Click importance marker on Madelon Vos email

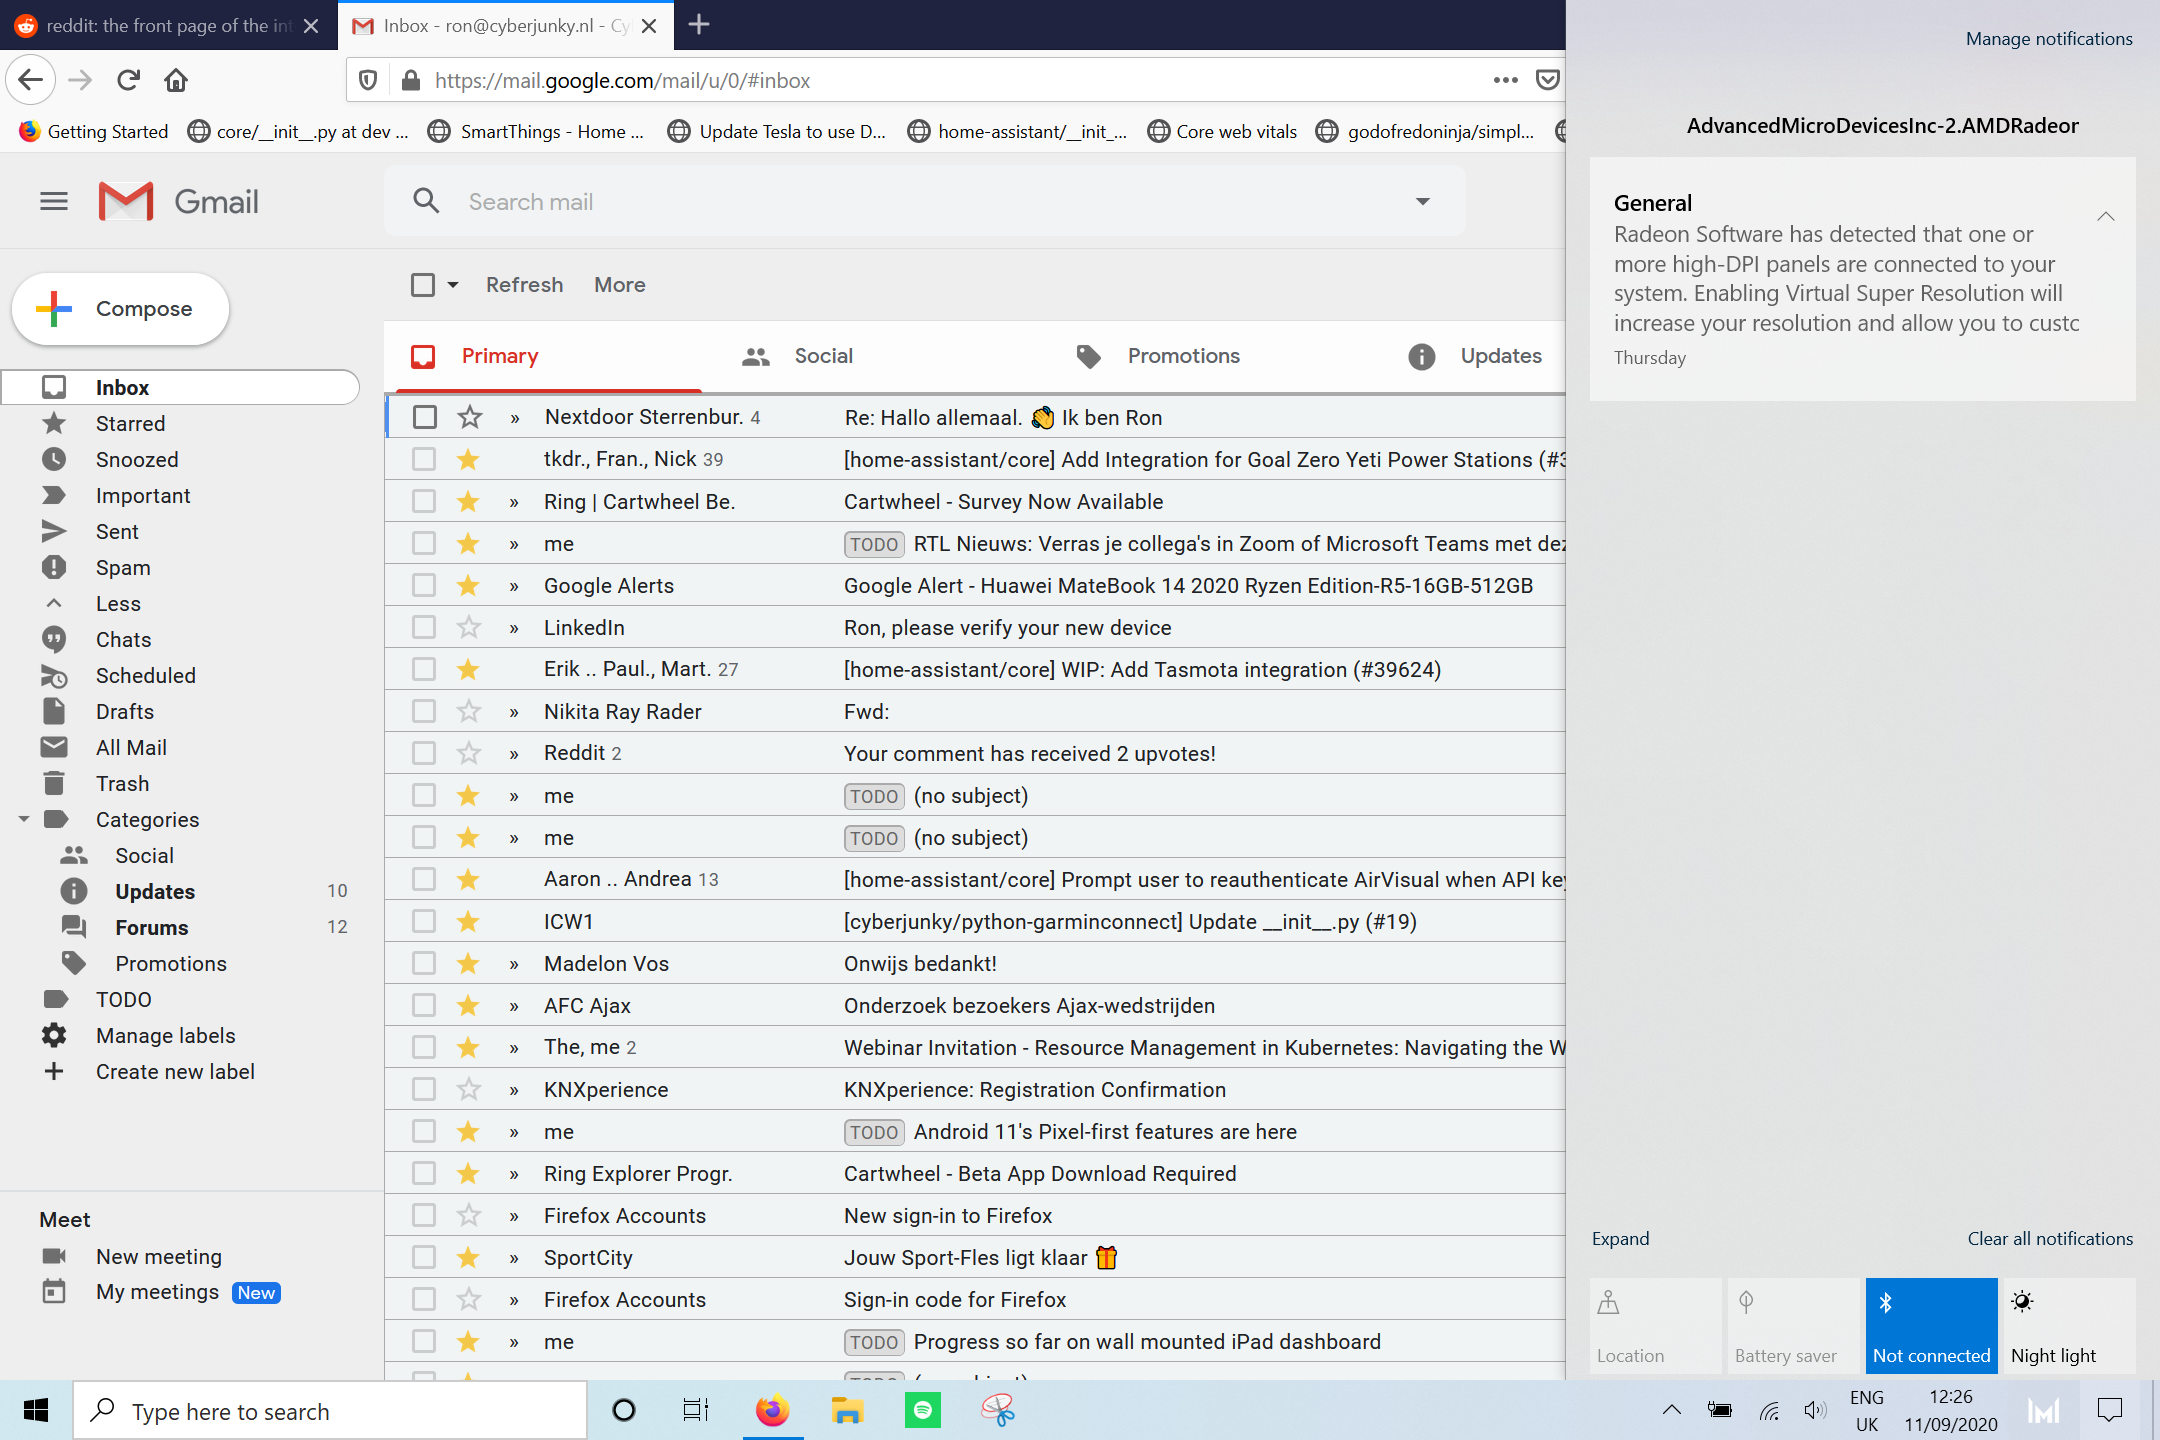[x=514, y=965]
